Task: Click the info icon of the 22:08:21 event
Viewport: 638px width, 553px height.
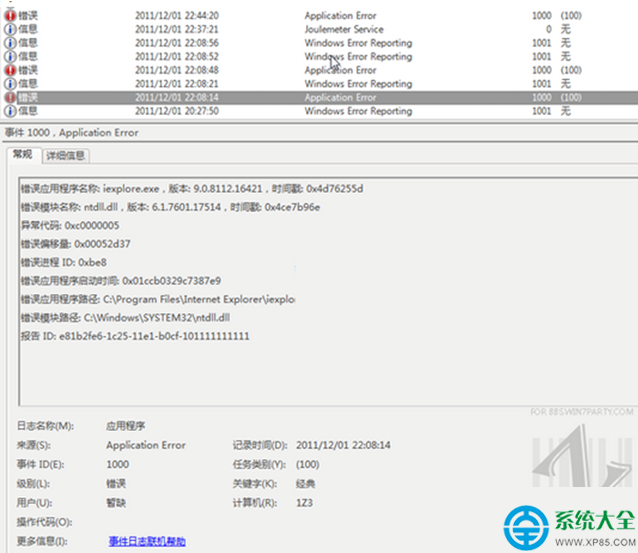Action: pyautogui.click(x=10, y=84)
